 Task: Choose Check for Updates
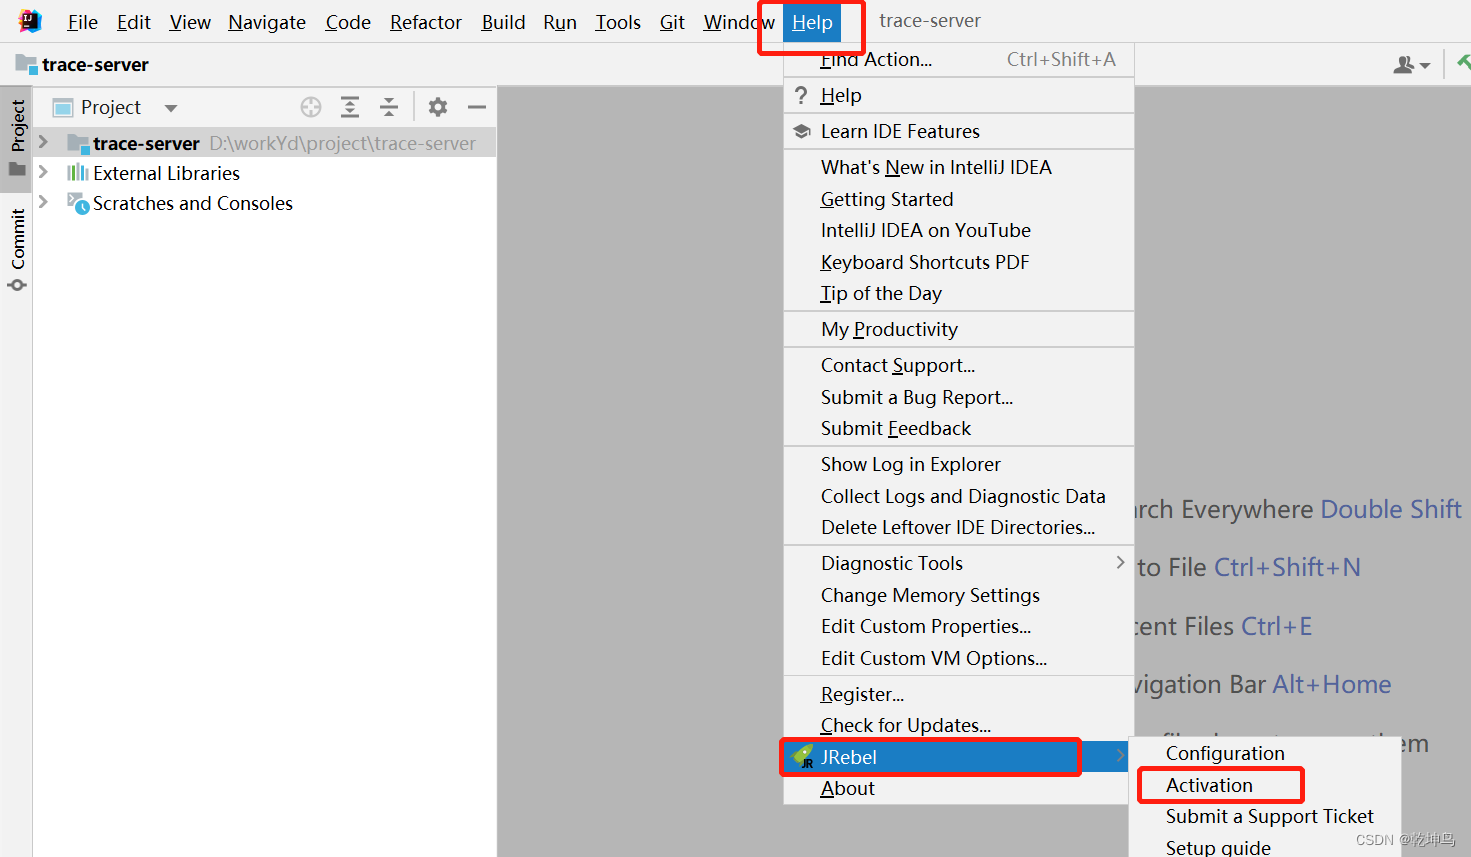coord(959,725)
